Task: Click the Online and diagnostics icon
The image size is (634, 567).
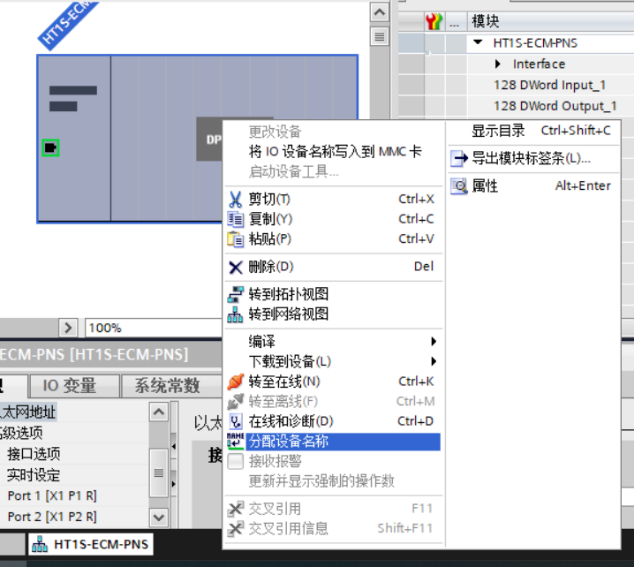Action: [235, 421]
